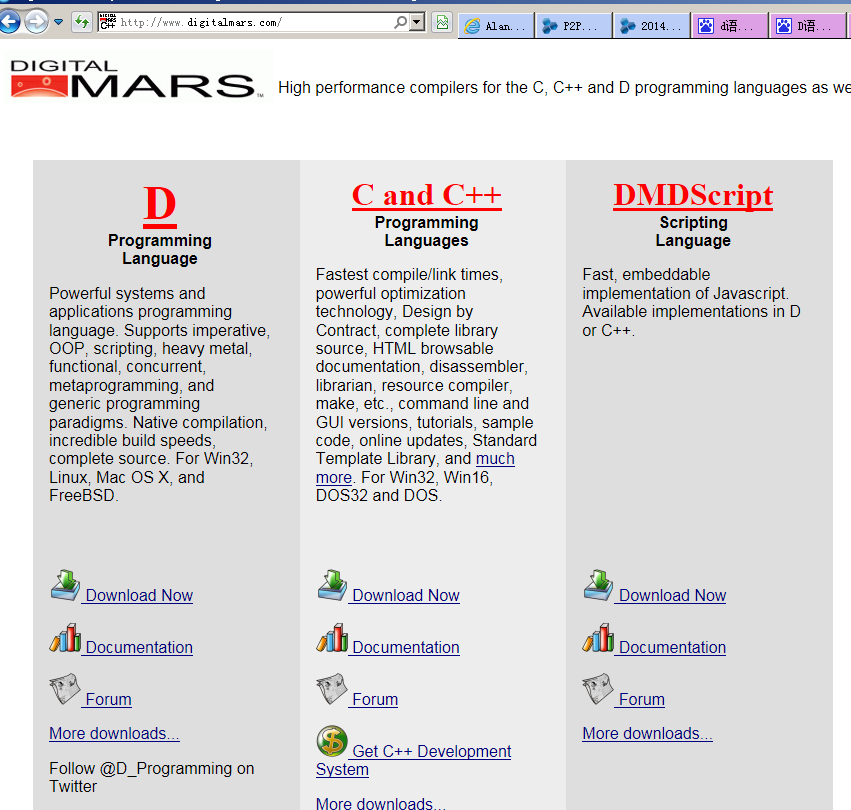Viewport: 851px width, 810px height.
Task: Open 'Documentation' in DMDScript column
Action: pos(672,648)
